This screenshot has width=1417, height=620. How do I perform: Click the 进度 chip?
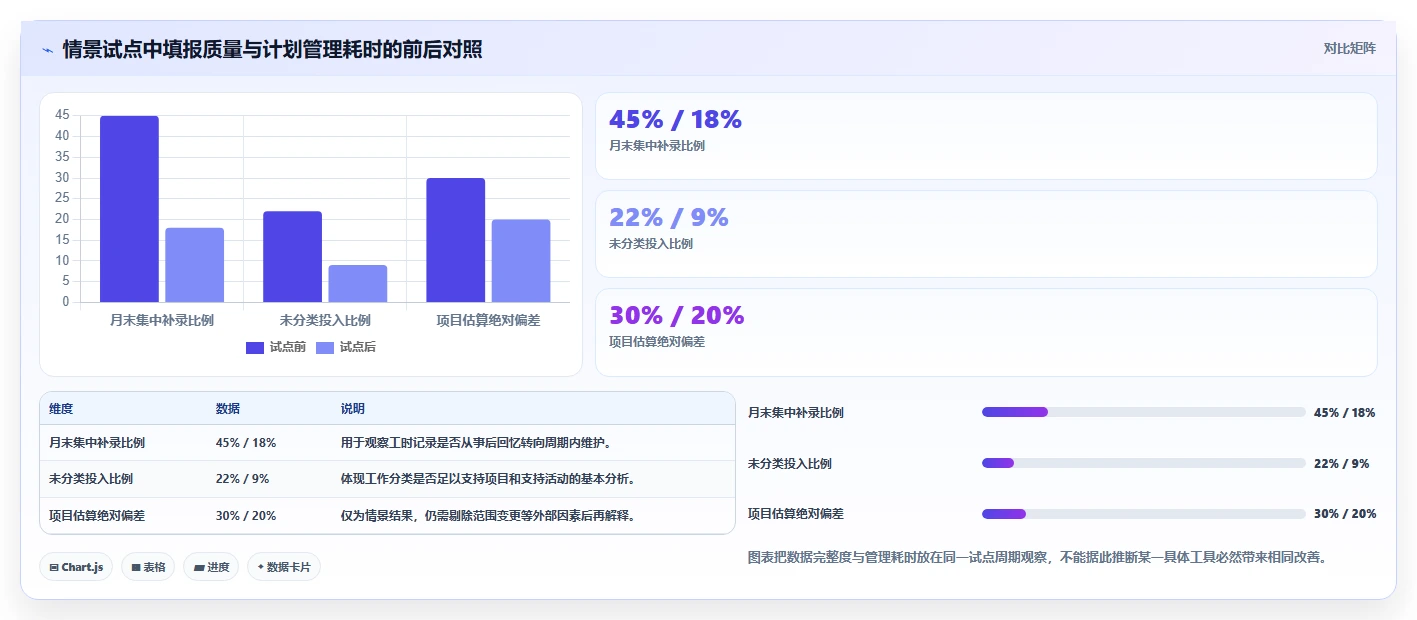(211, 567)
